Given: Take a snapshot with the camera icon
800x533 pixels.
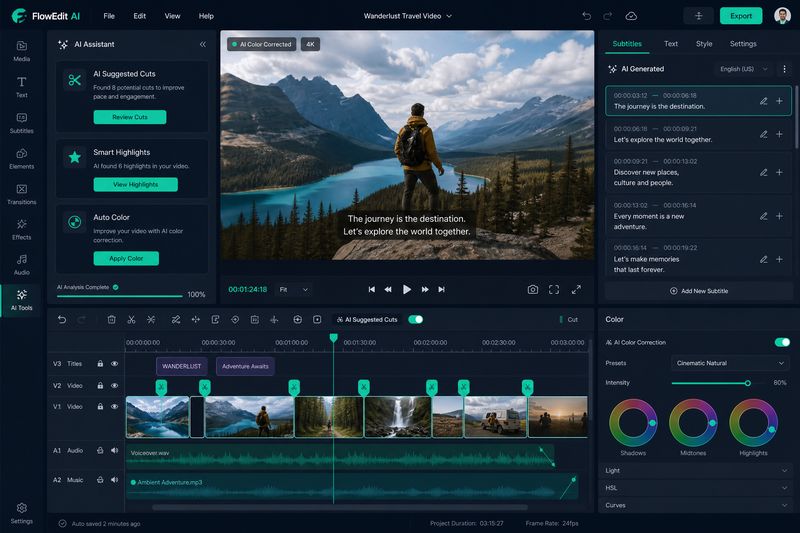Looking at the screenshot, I should click(533, 290).
